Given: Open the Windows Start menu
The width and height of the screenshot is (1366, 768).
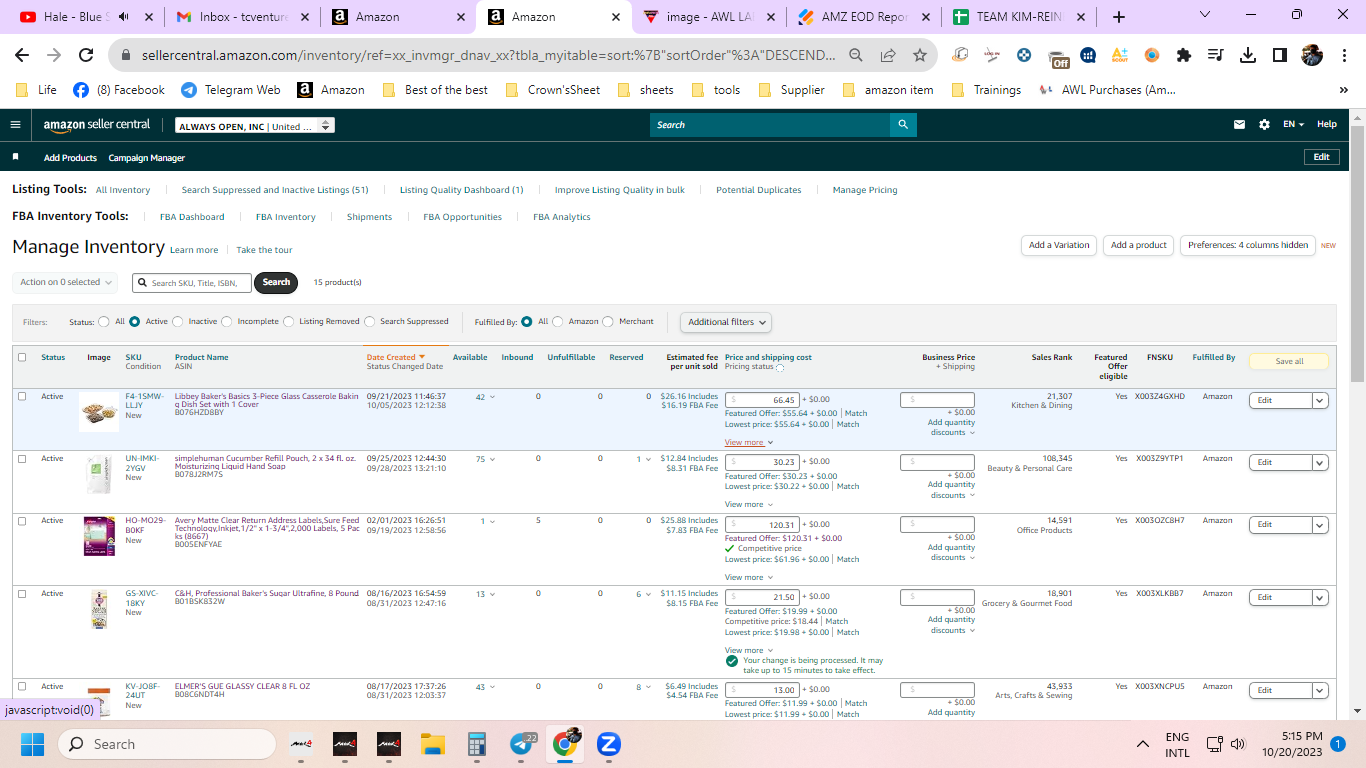Looking at the screenshot, I should coord(32,744).
